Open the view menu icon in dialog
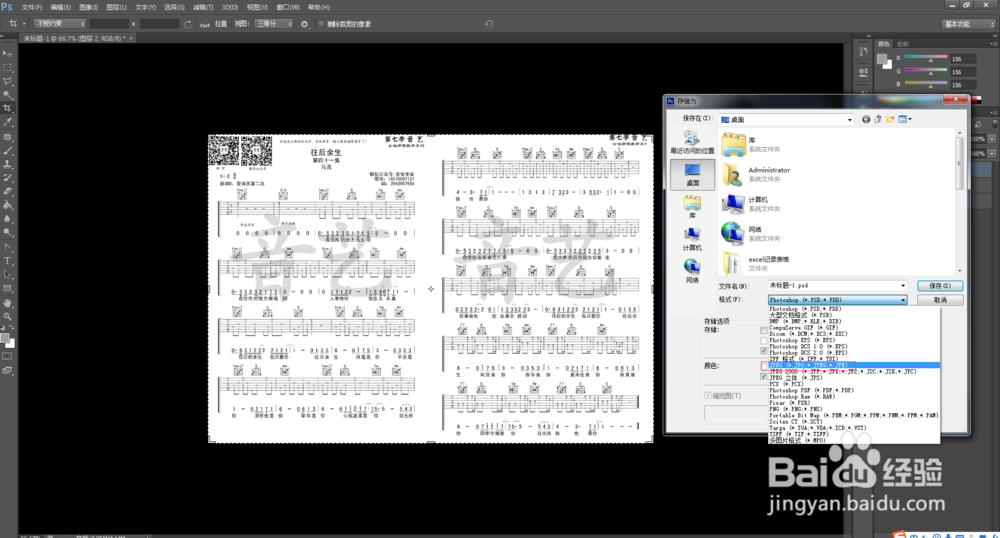Image resolution: width=1000 pixels, height=538 pixels. [x=904, y=119]
